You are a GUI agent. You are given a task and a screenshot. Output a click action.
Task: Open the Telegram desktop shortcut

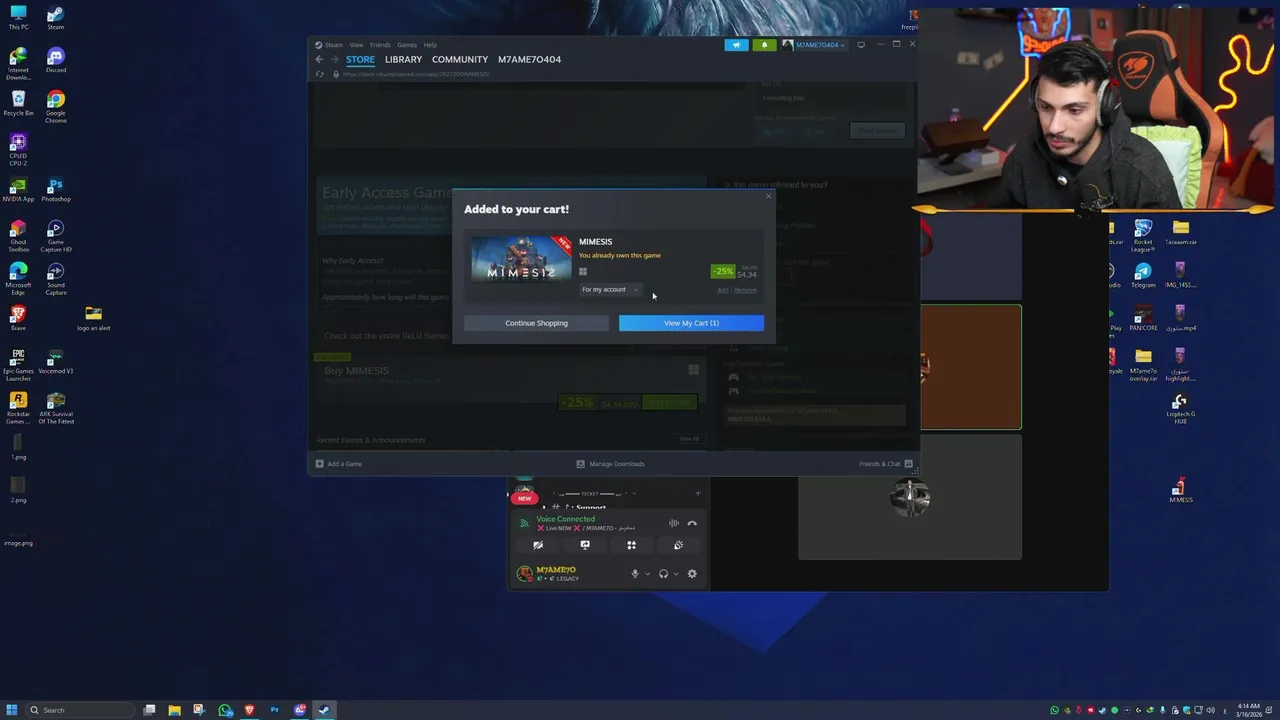tap(1143, 276)
